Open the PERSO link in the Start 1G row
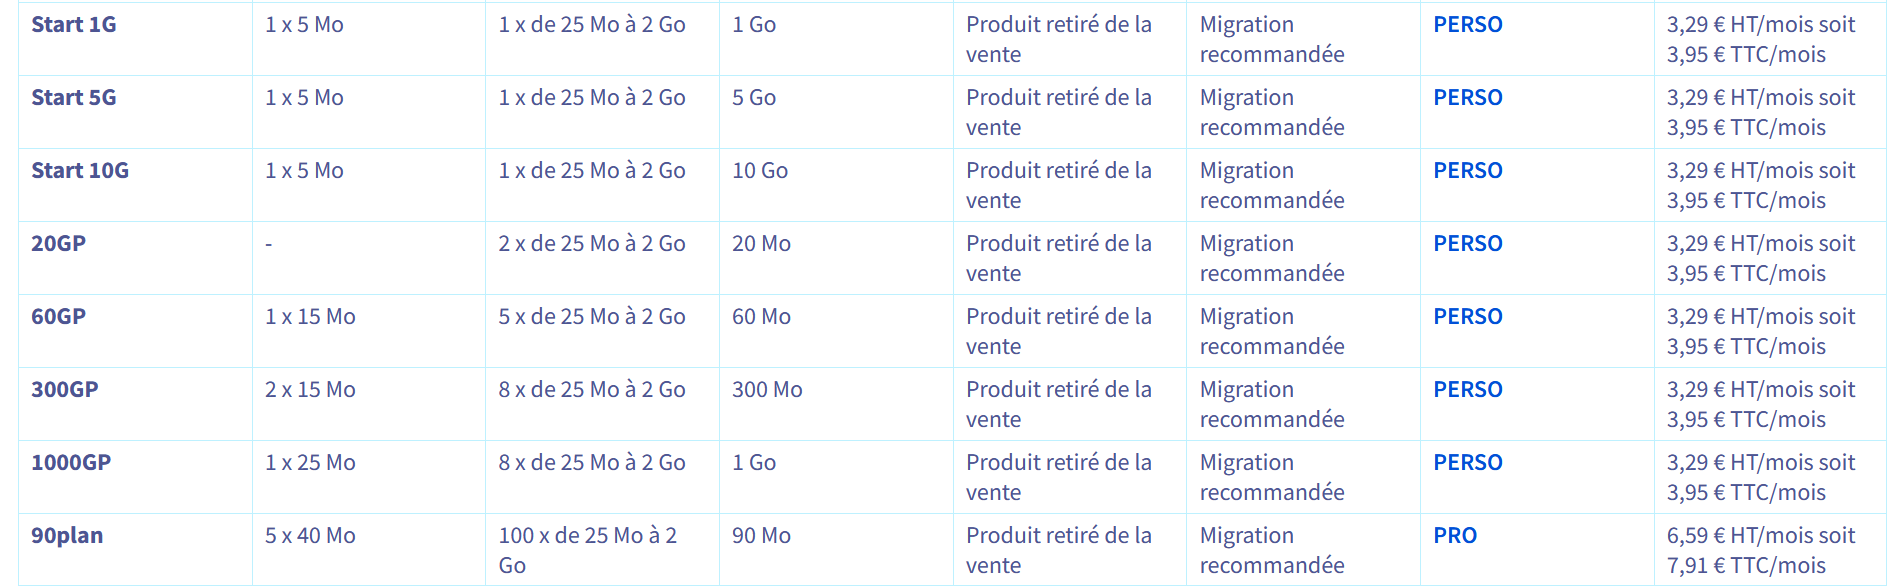 (x=1467, y=25)
